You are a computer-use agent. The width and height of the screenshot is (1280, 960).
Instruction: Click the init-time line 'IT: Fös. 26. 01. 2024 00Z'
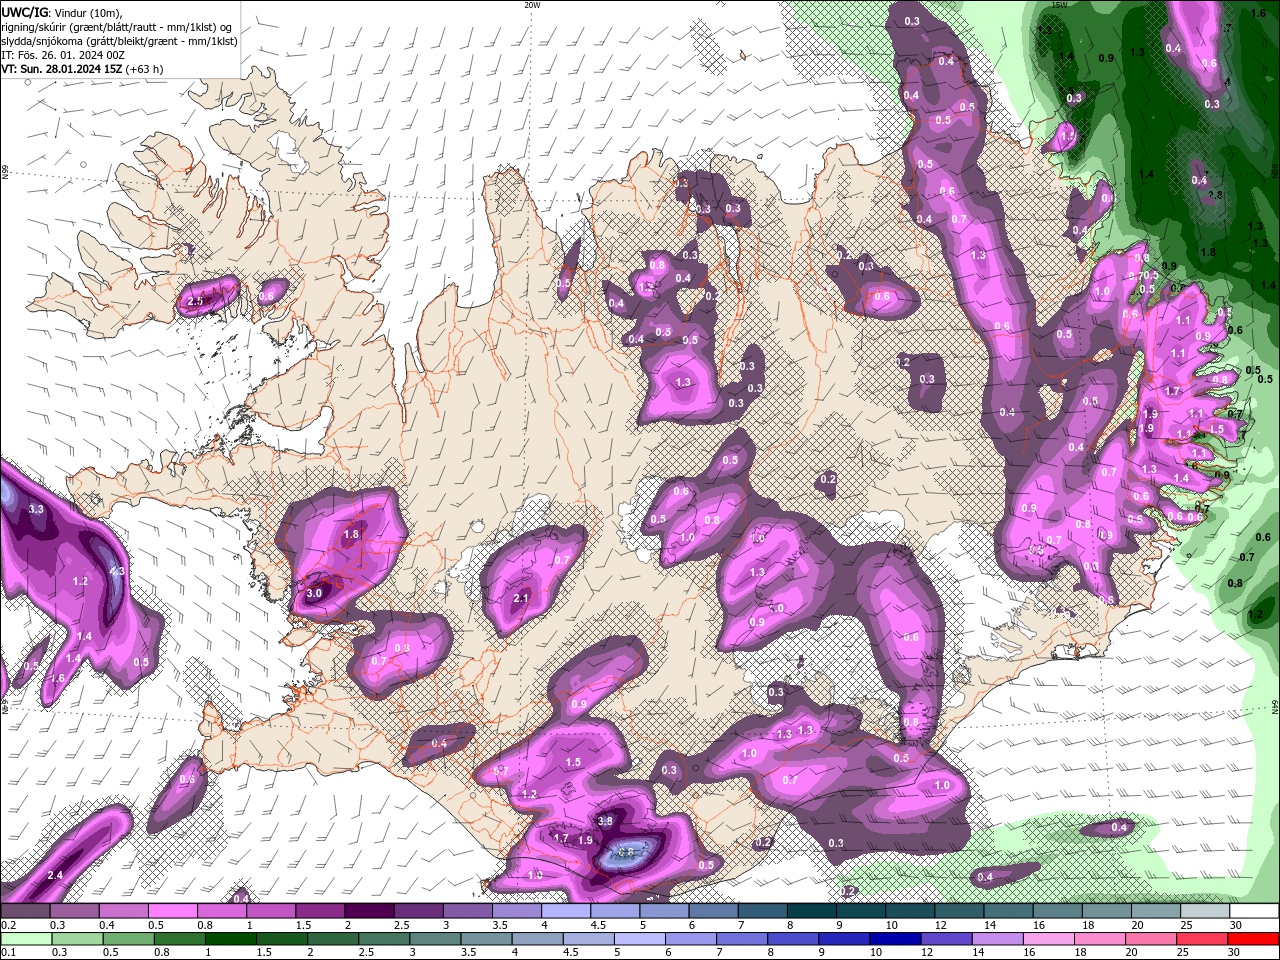pos(63,55)
